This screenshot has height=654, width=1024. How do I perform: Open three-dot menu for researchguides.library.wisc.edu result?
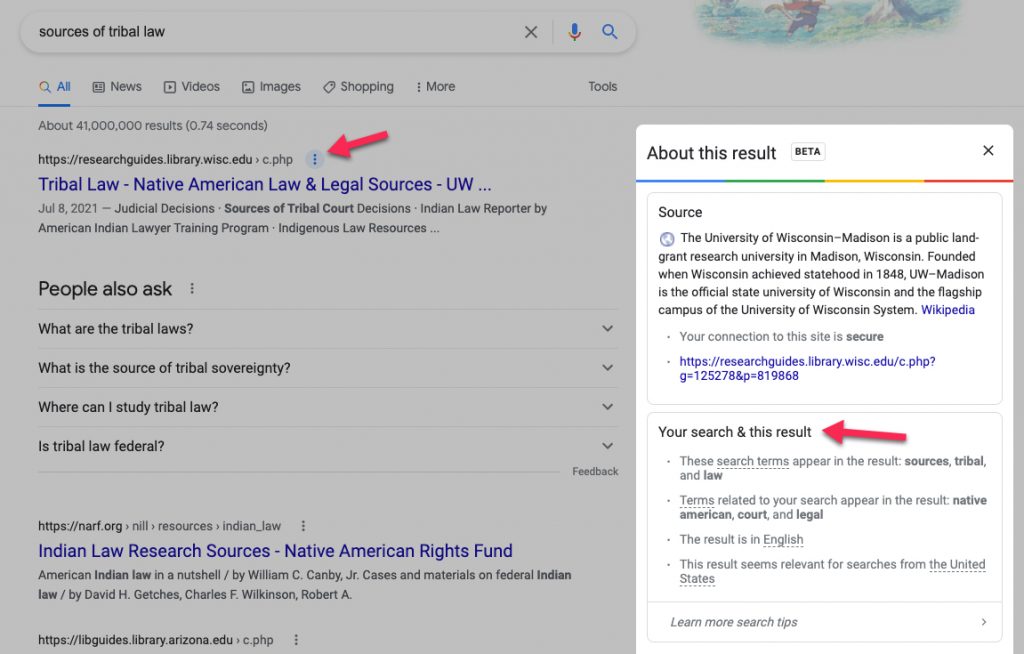[315, 159]
